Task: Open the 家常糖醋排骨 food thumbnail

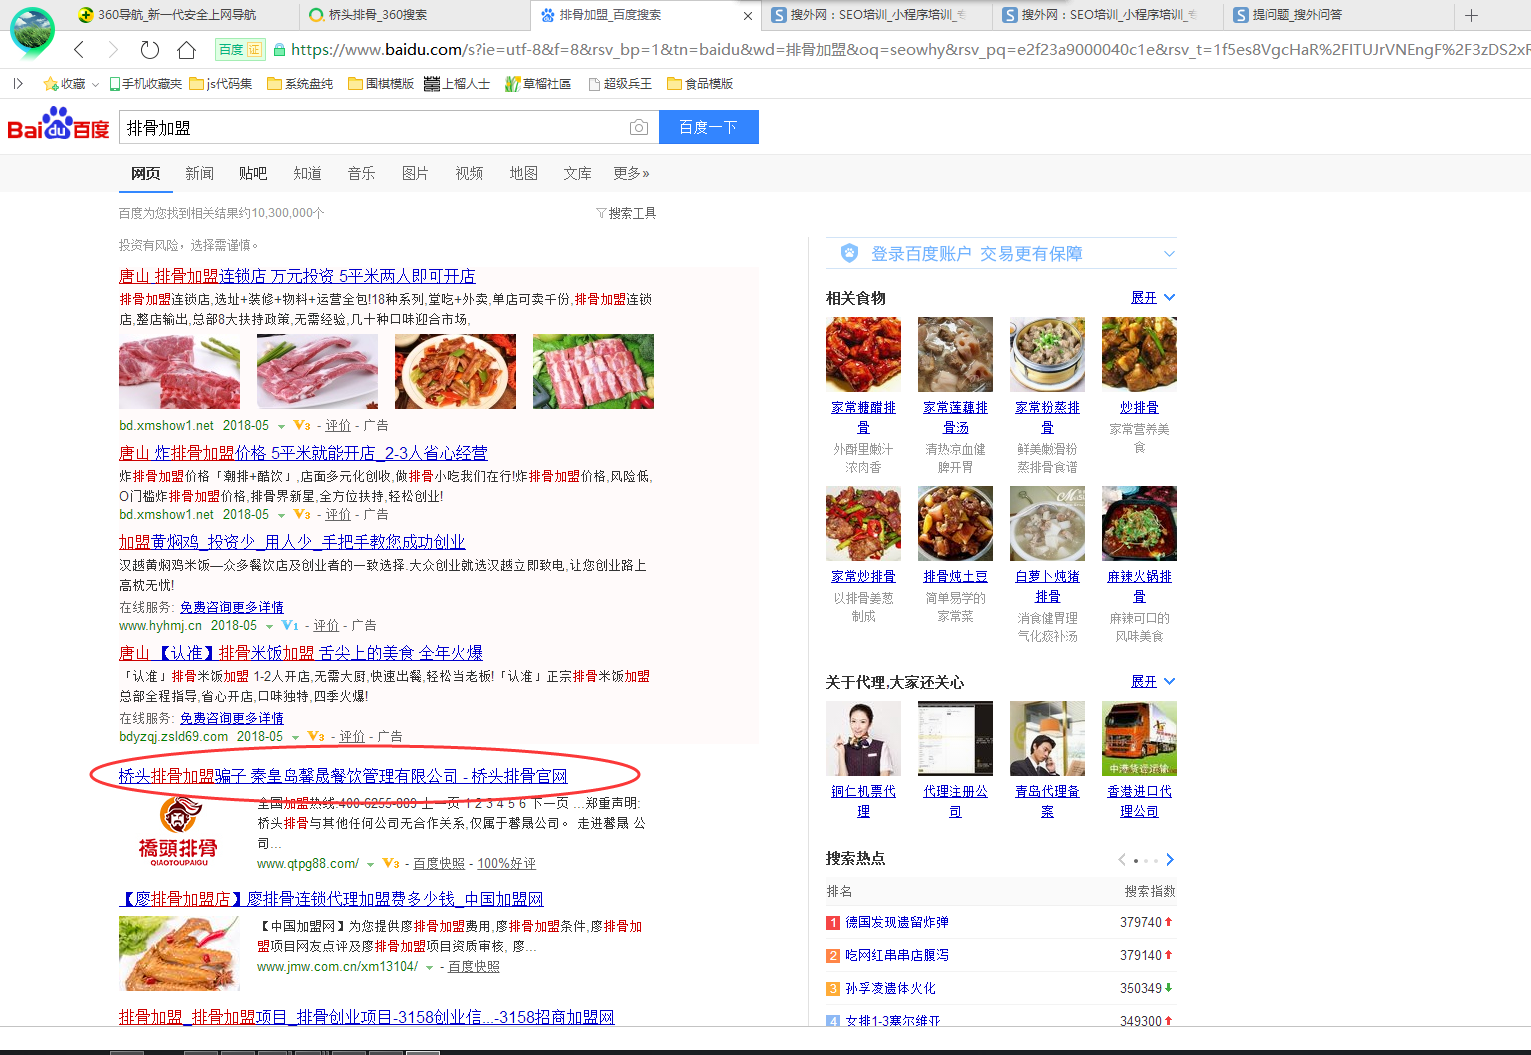Action: [x=863, y=354]
